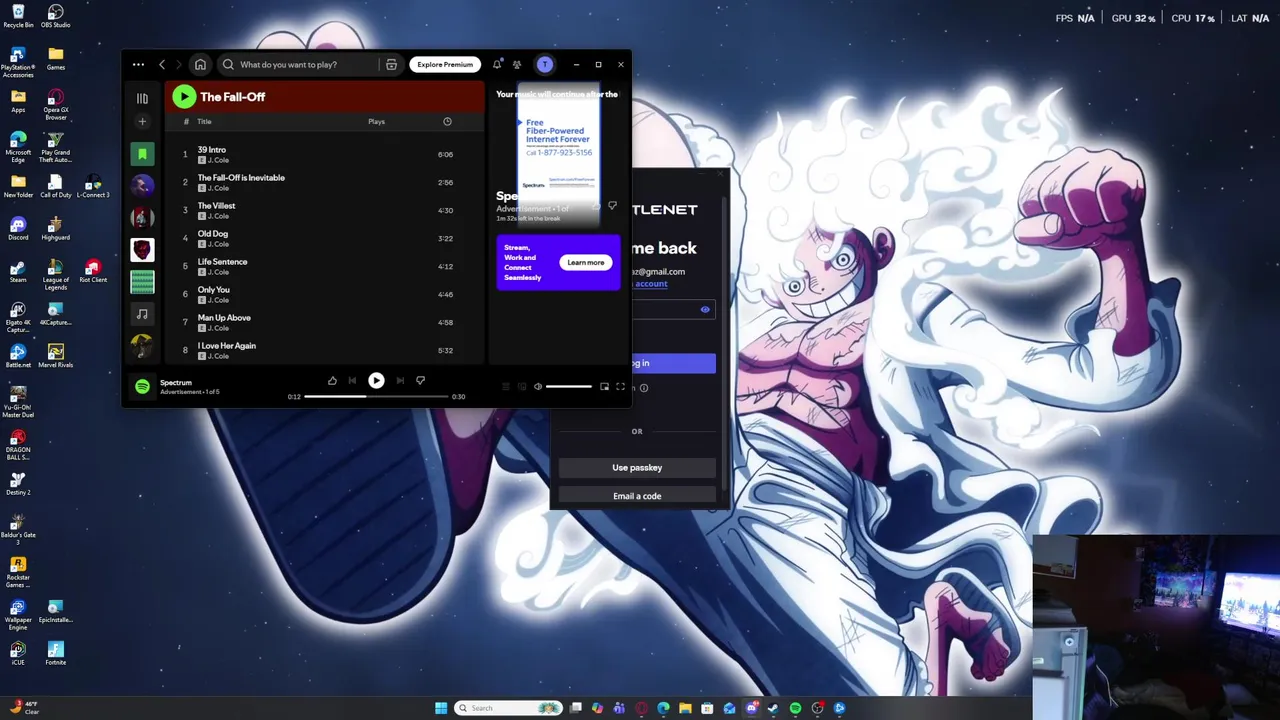Open the Friend Activity icon
The height and width of the screenshot is (720, 1280).
point(517,64)
